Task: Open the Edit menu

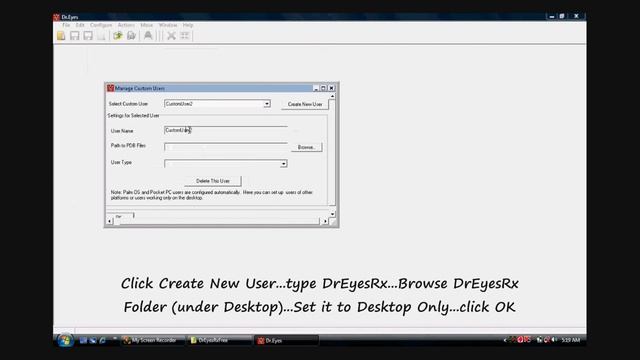Action: pyautogui.click(x=80, y=25)
